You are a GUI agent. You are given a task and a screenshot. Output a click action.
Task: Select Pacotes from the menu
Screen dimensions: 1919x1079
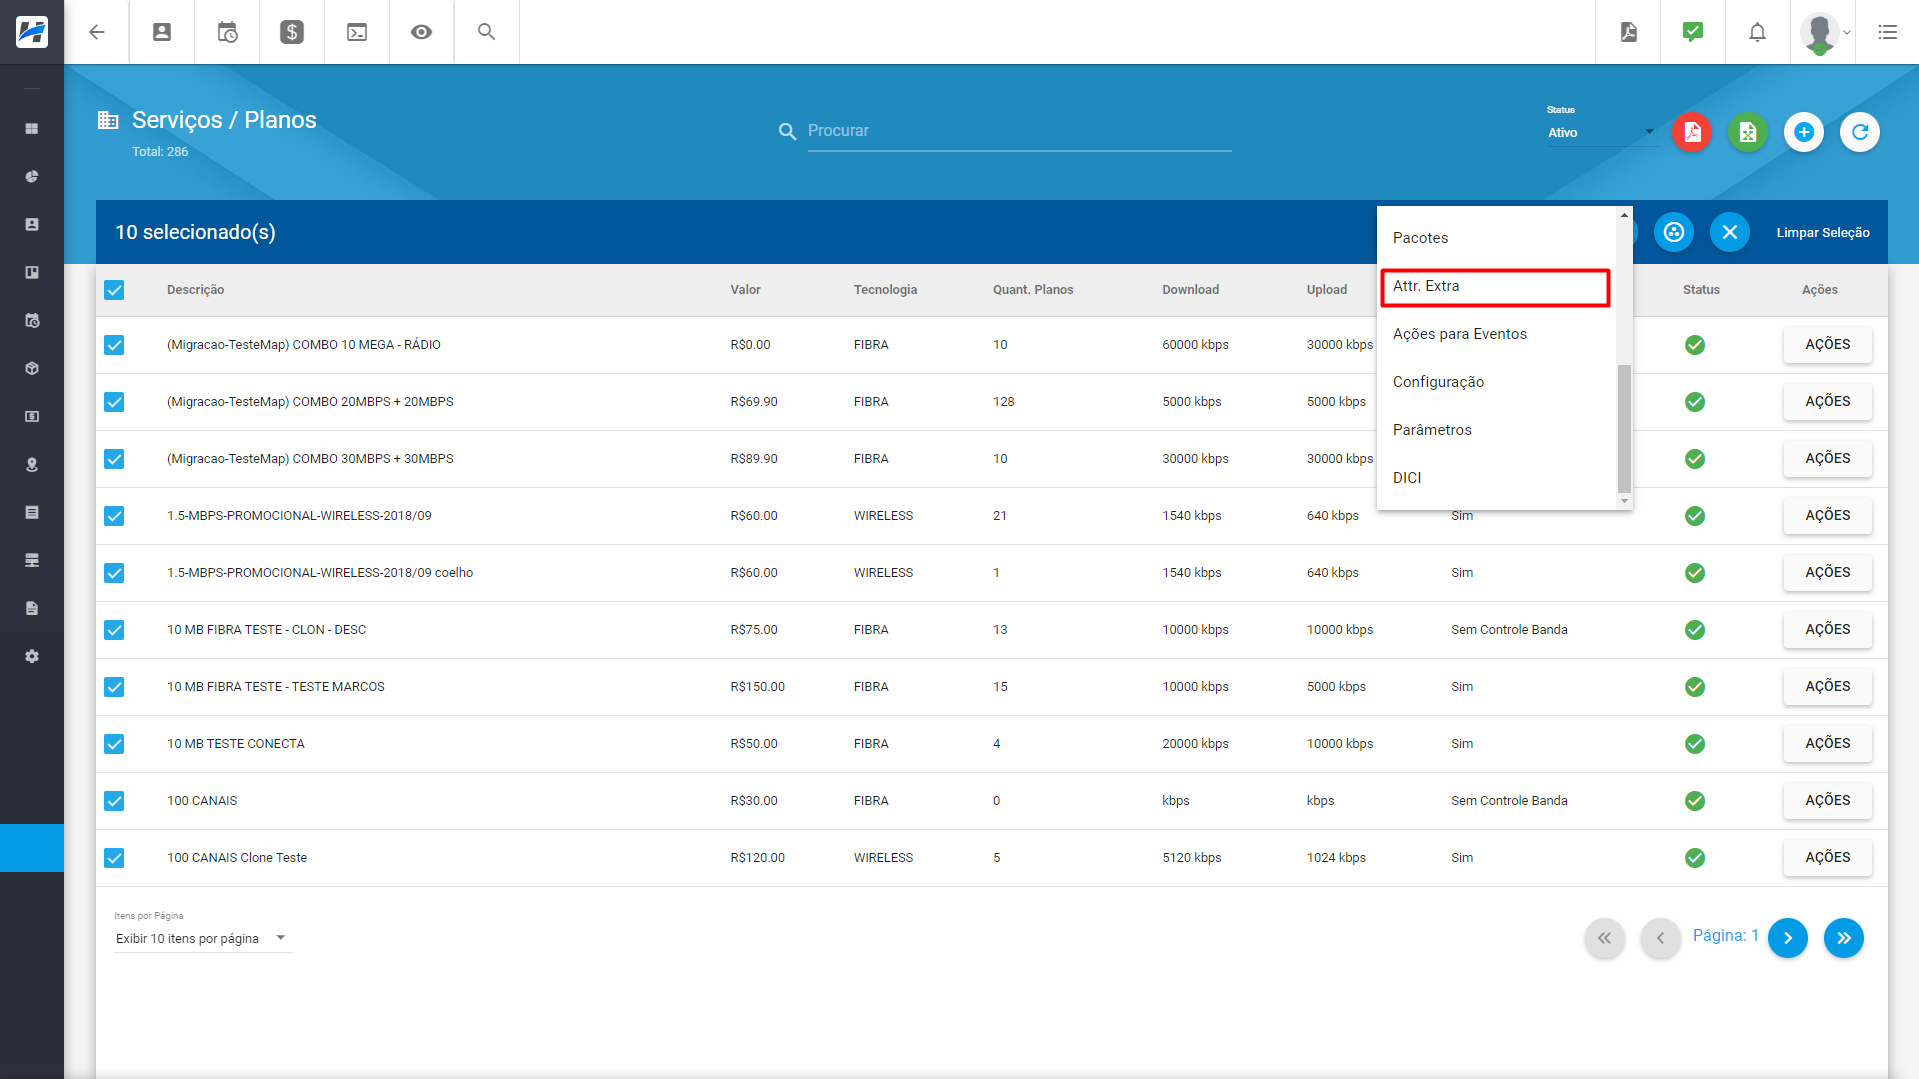(x=1496, y=238)
